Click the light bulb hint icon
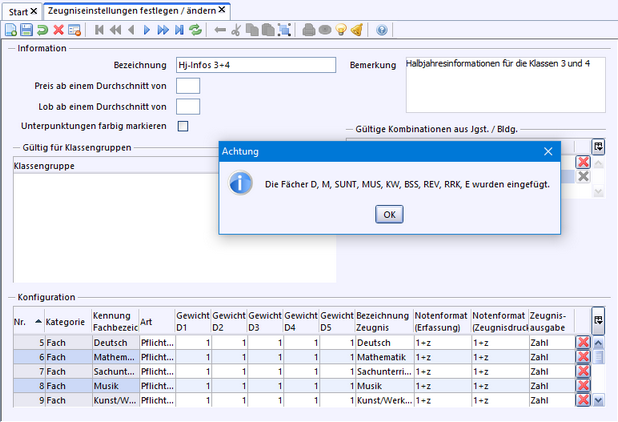 point(341,30)
